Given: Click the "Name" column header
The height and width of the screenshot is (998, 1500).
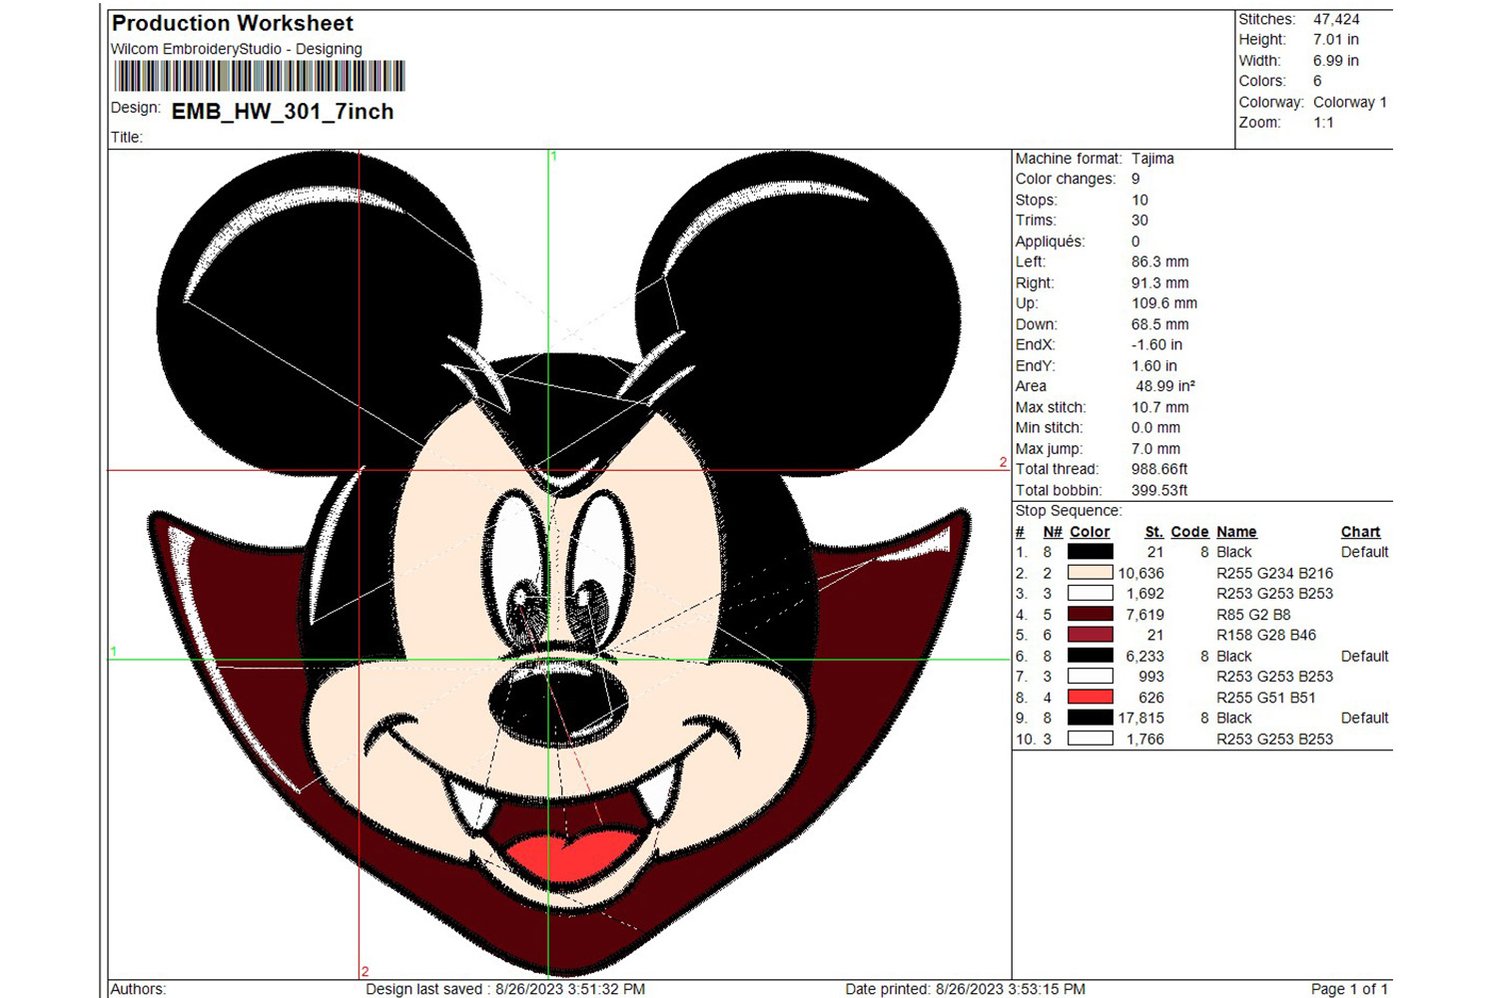Looking at the screenshot, I should coord(1237,532).
